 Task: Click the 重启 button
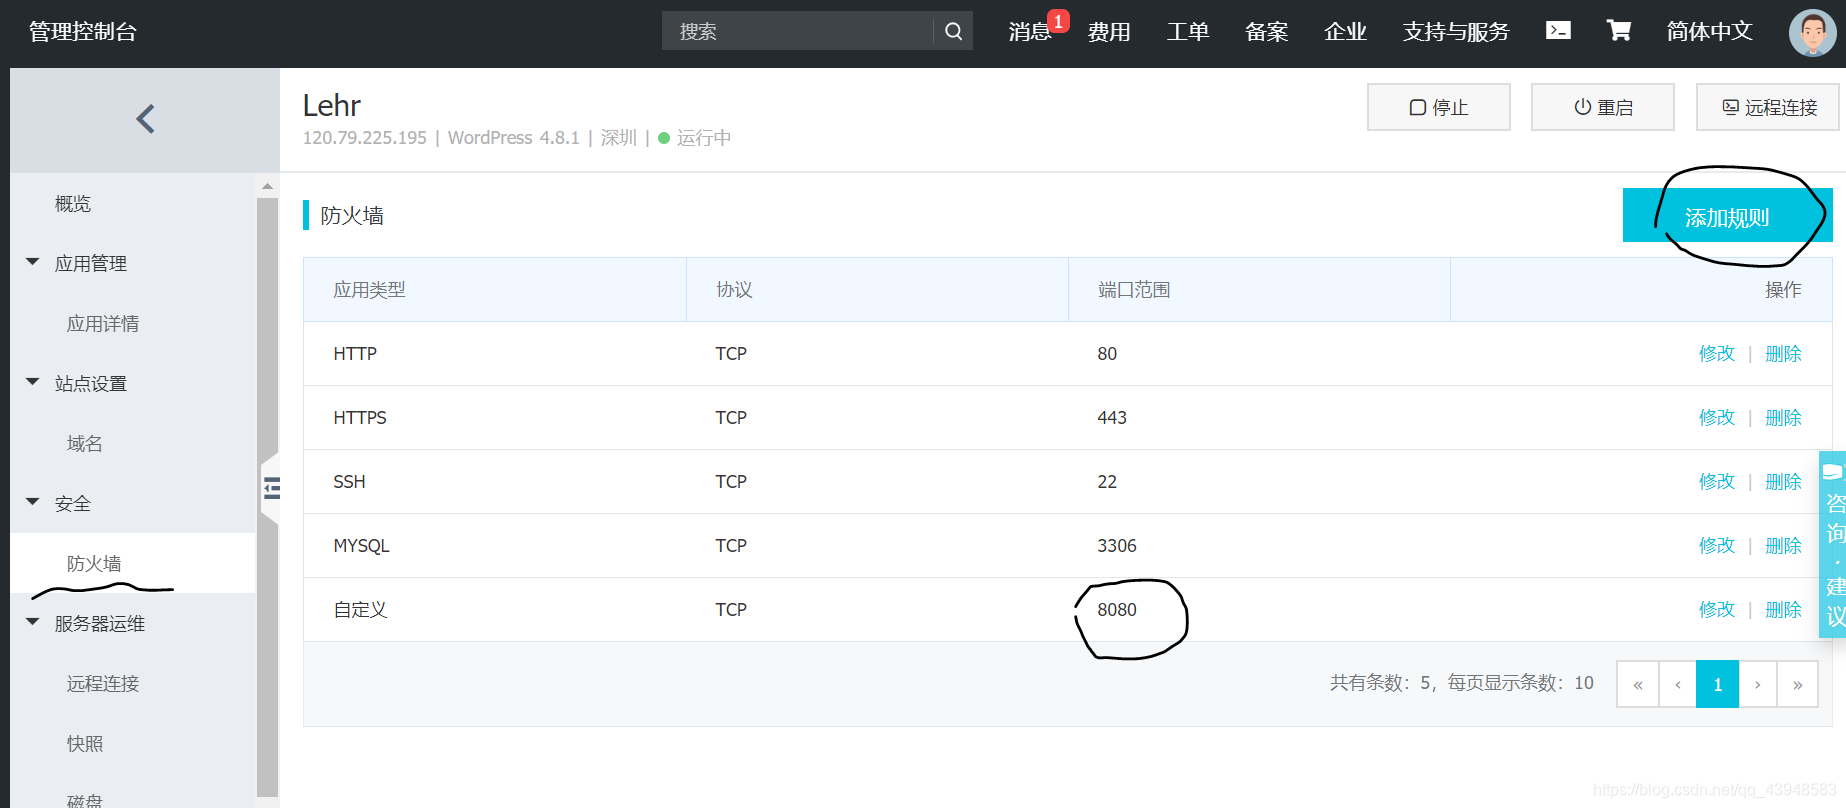click(1603, 107)
